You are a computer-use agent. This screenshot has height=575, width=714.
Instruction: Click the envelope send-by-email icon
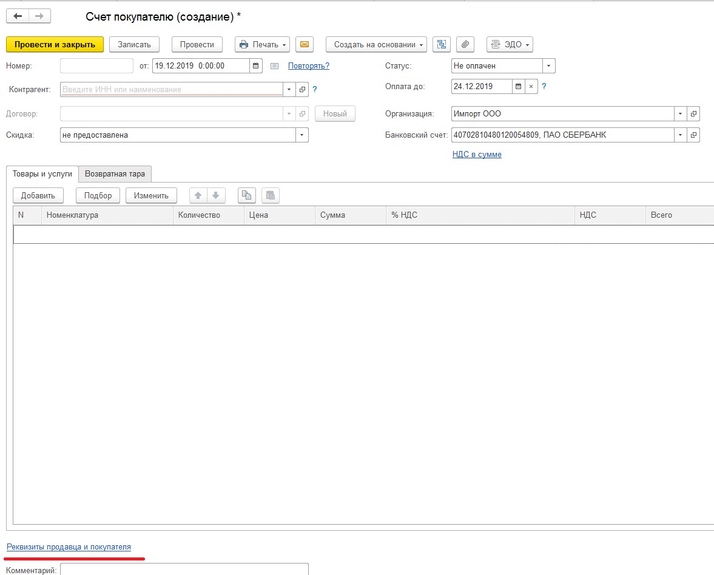tap(305, 44)
